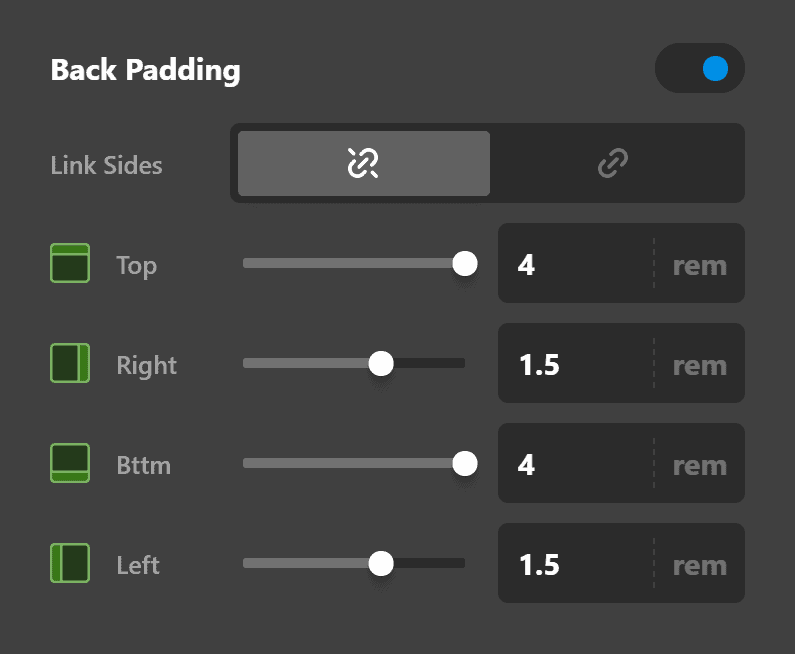Click the Top padding value field
Image resolution: width=795 pixels, height=654 pixels.
click(x=575, y=265)
